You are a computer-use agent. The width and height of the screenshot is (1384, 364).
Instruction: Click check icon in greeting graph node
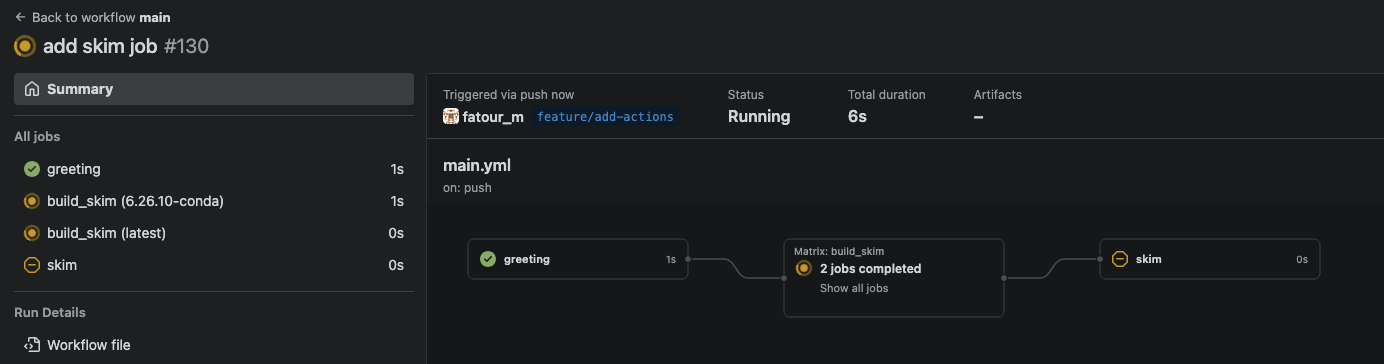tap(488, 259)
